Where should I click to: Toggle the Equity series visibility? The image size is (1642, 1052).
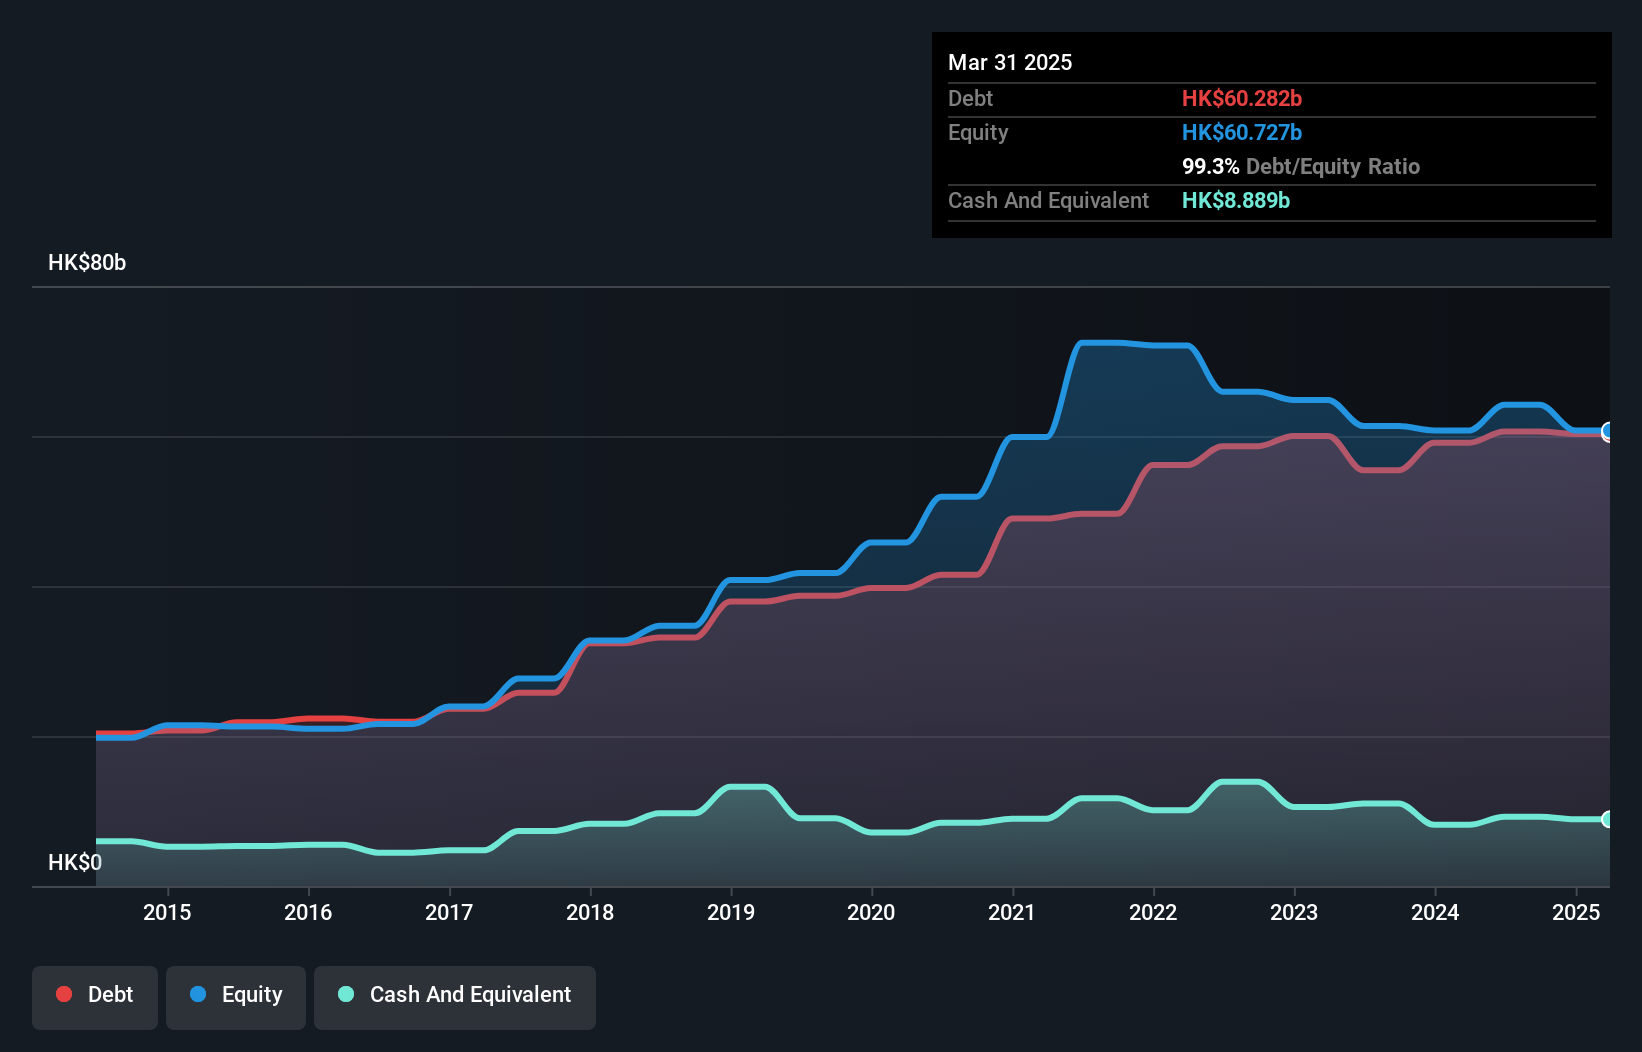[x=236, y=997]
